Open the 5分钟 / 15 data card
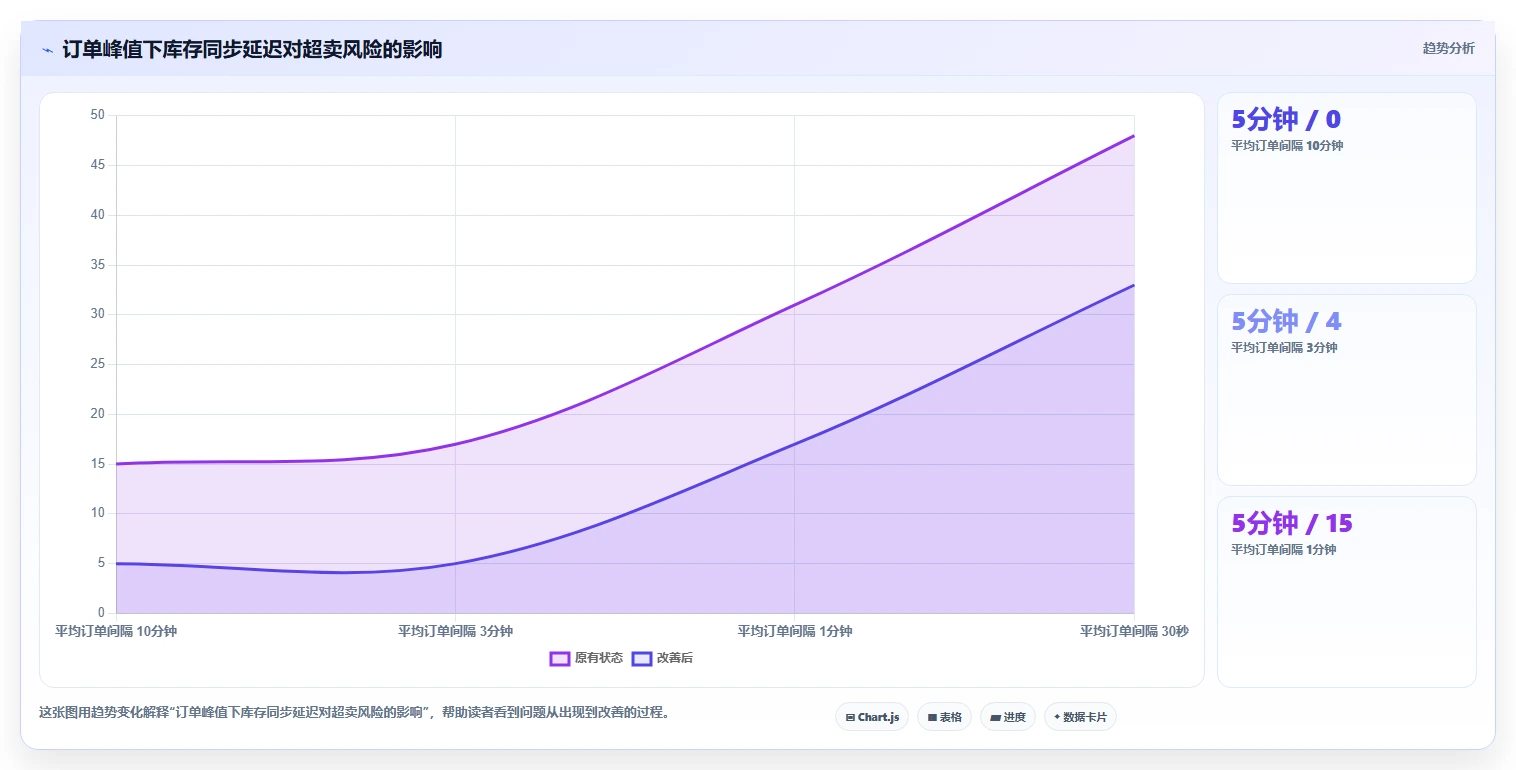 [1346, 592]
